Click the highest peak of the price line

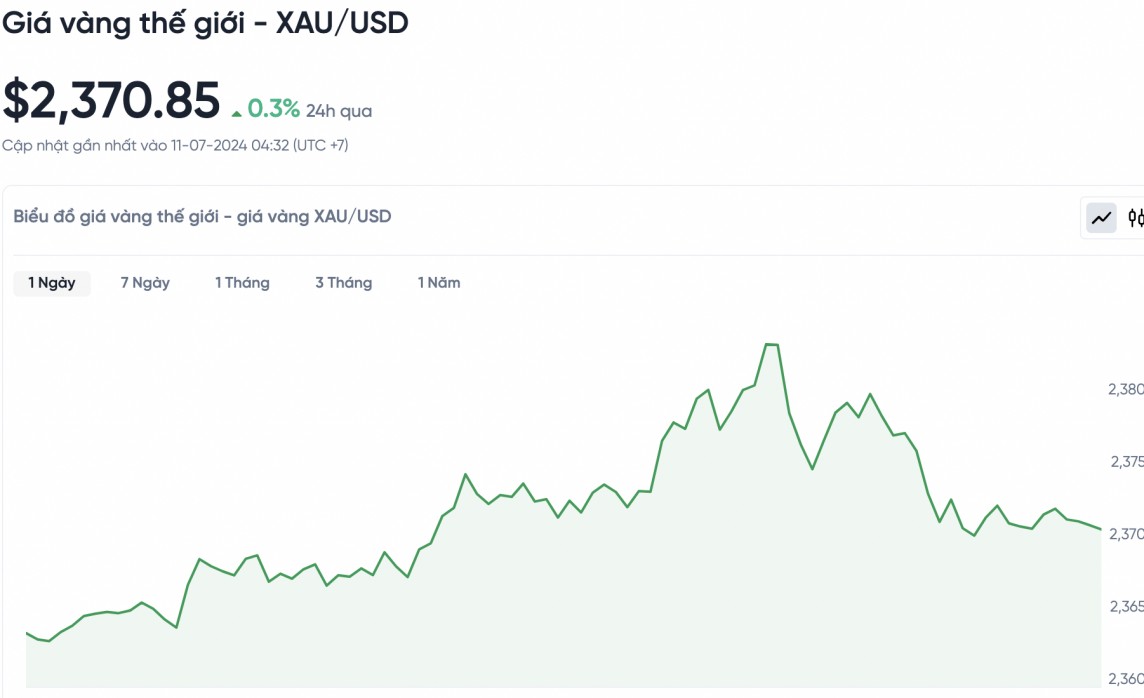click(771, 344)
